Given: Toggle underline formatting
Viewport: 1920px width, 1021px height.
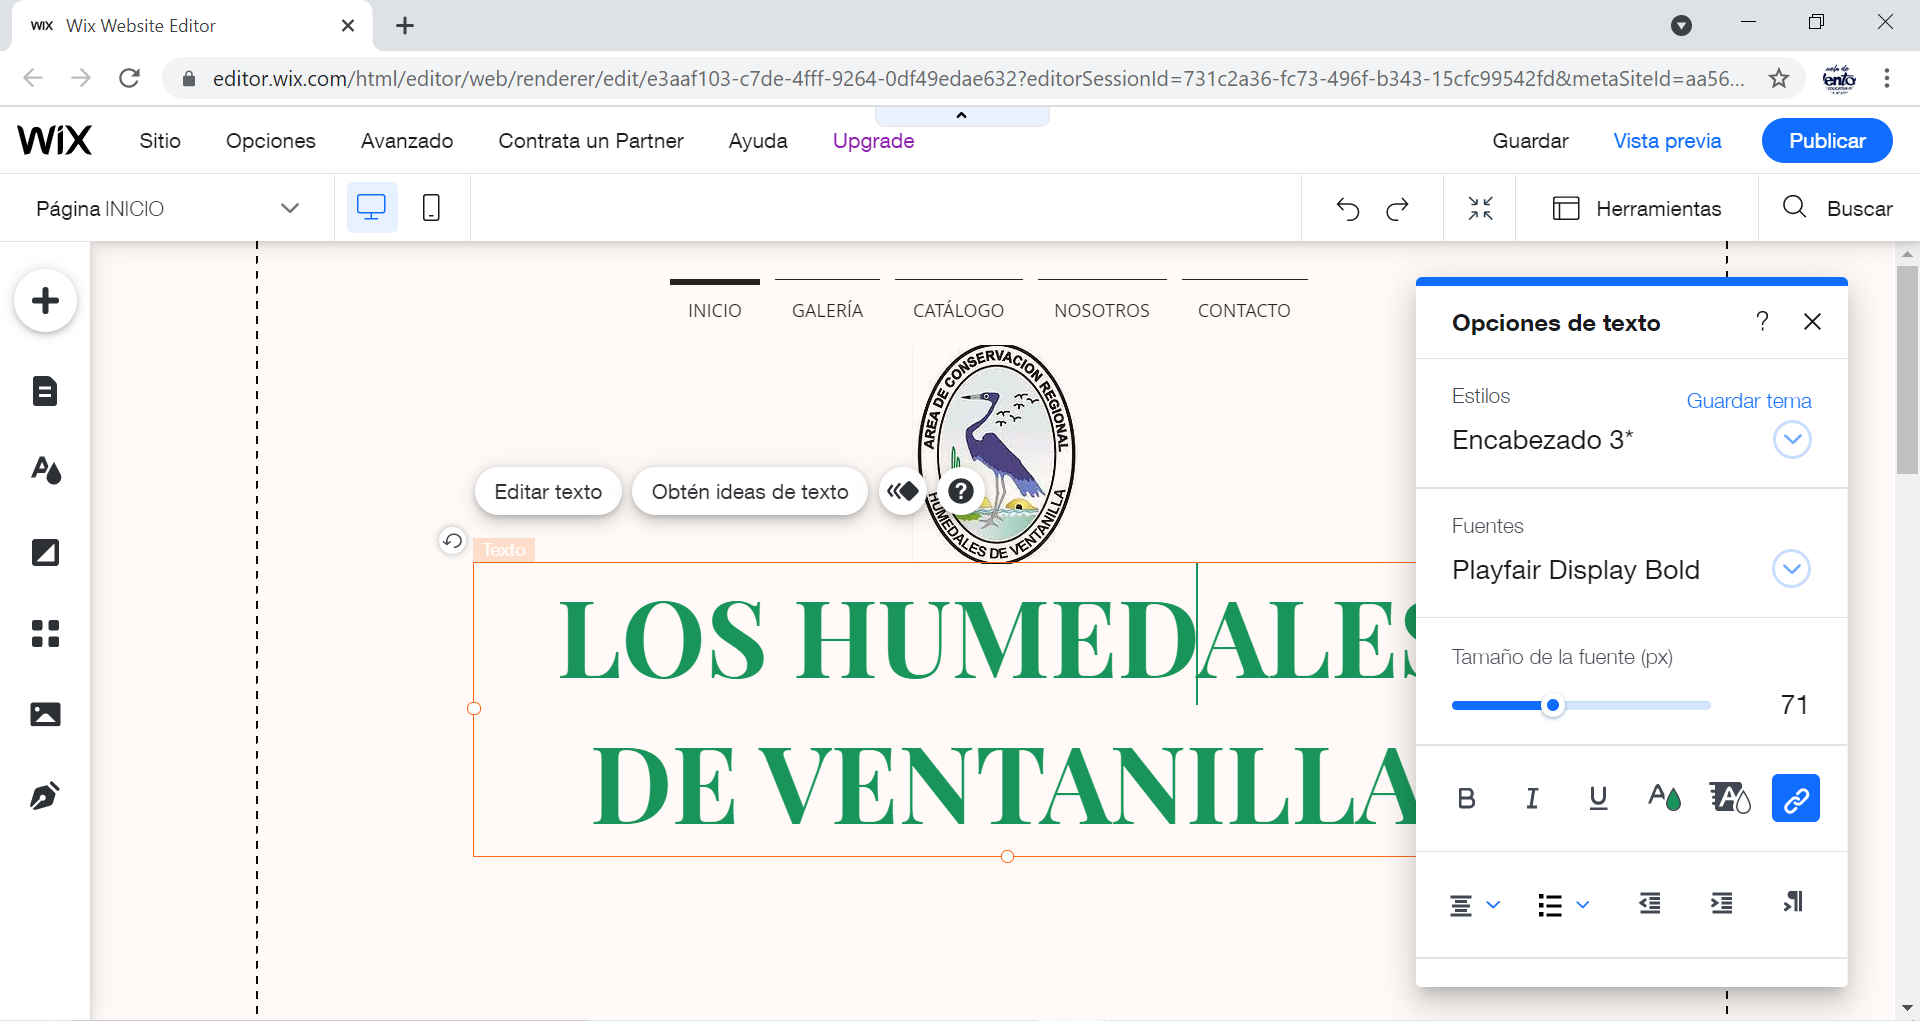Looking at the screenshot, I should [x=1598, y=798].
